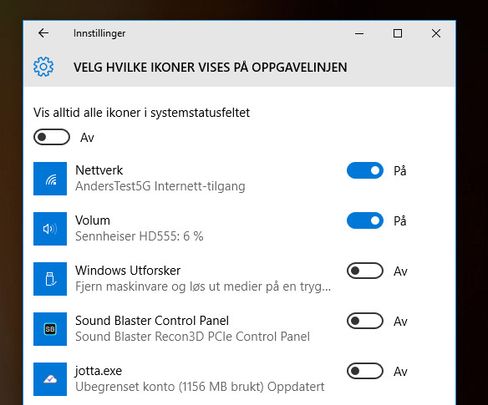Close the Innstillinger window
The height and width of the screenshot is (405, 488).
436,33
